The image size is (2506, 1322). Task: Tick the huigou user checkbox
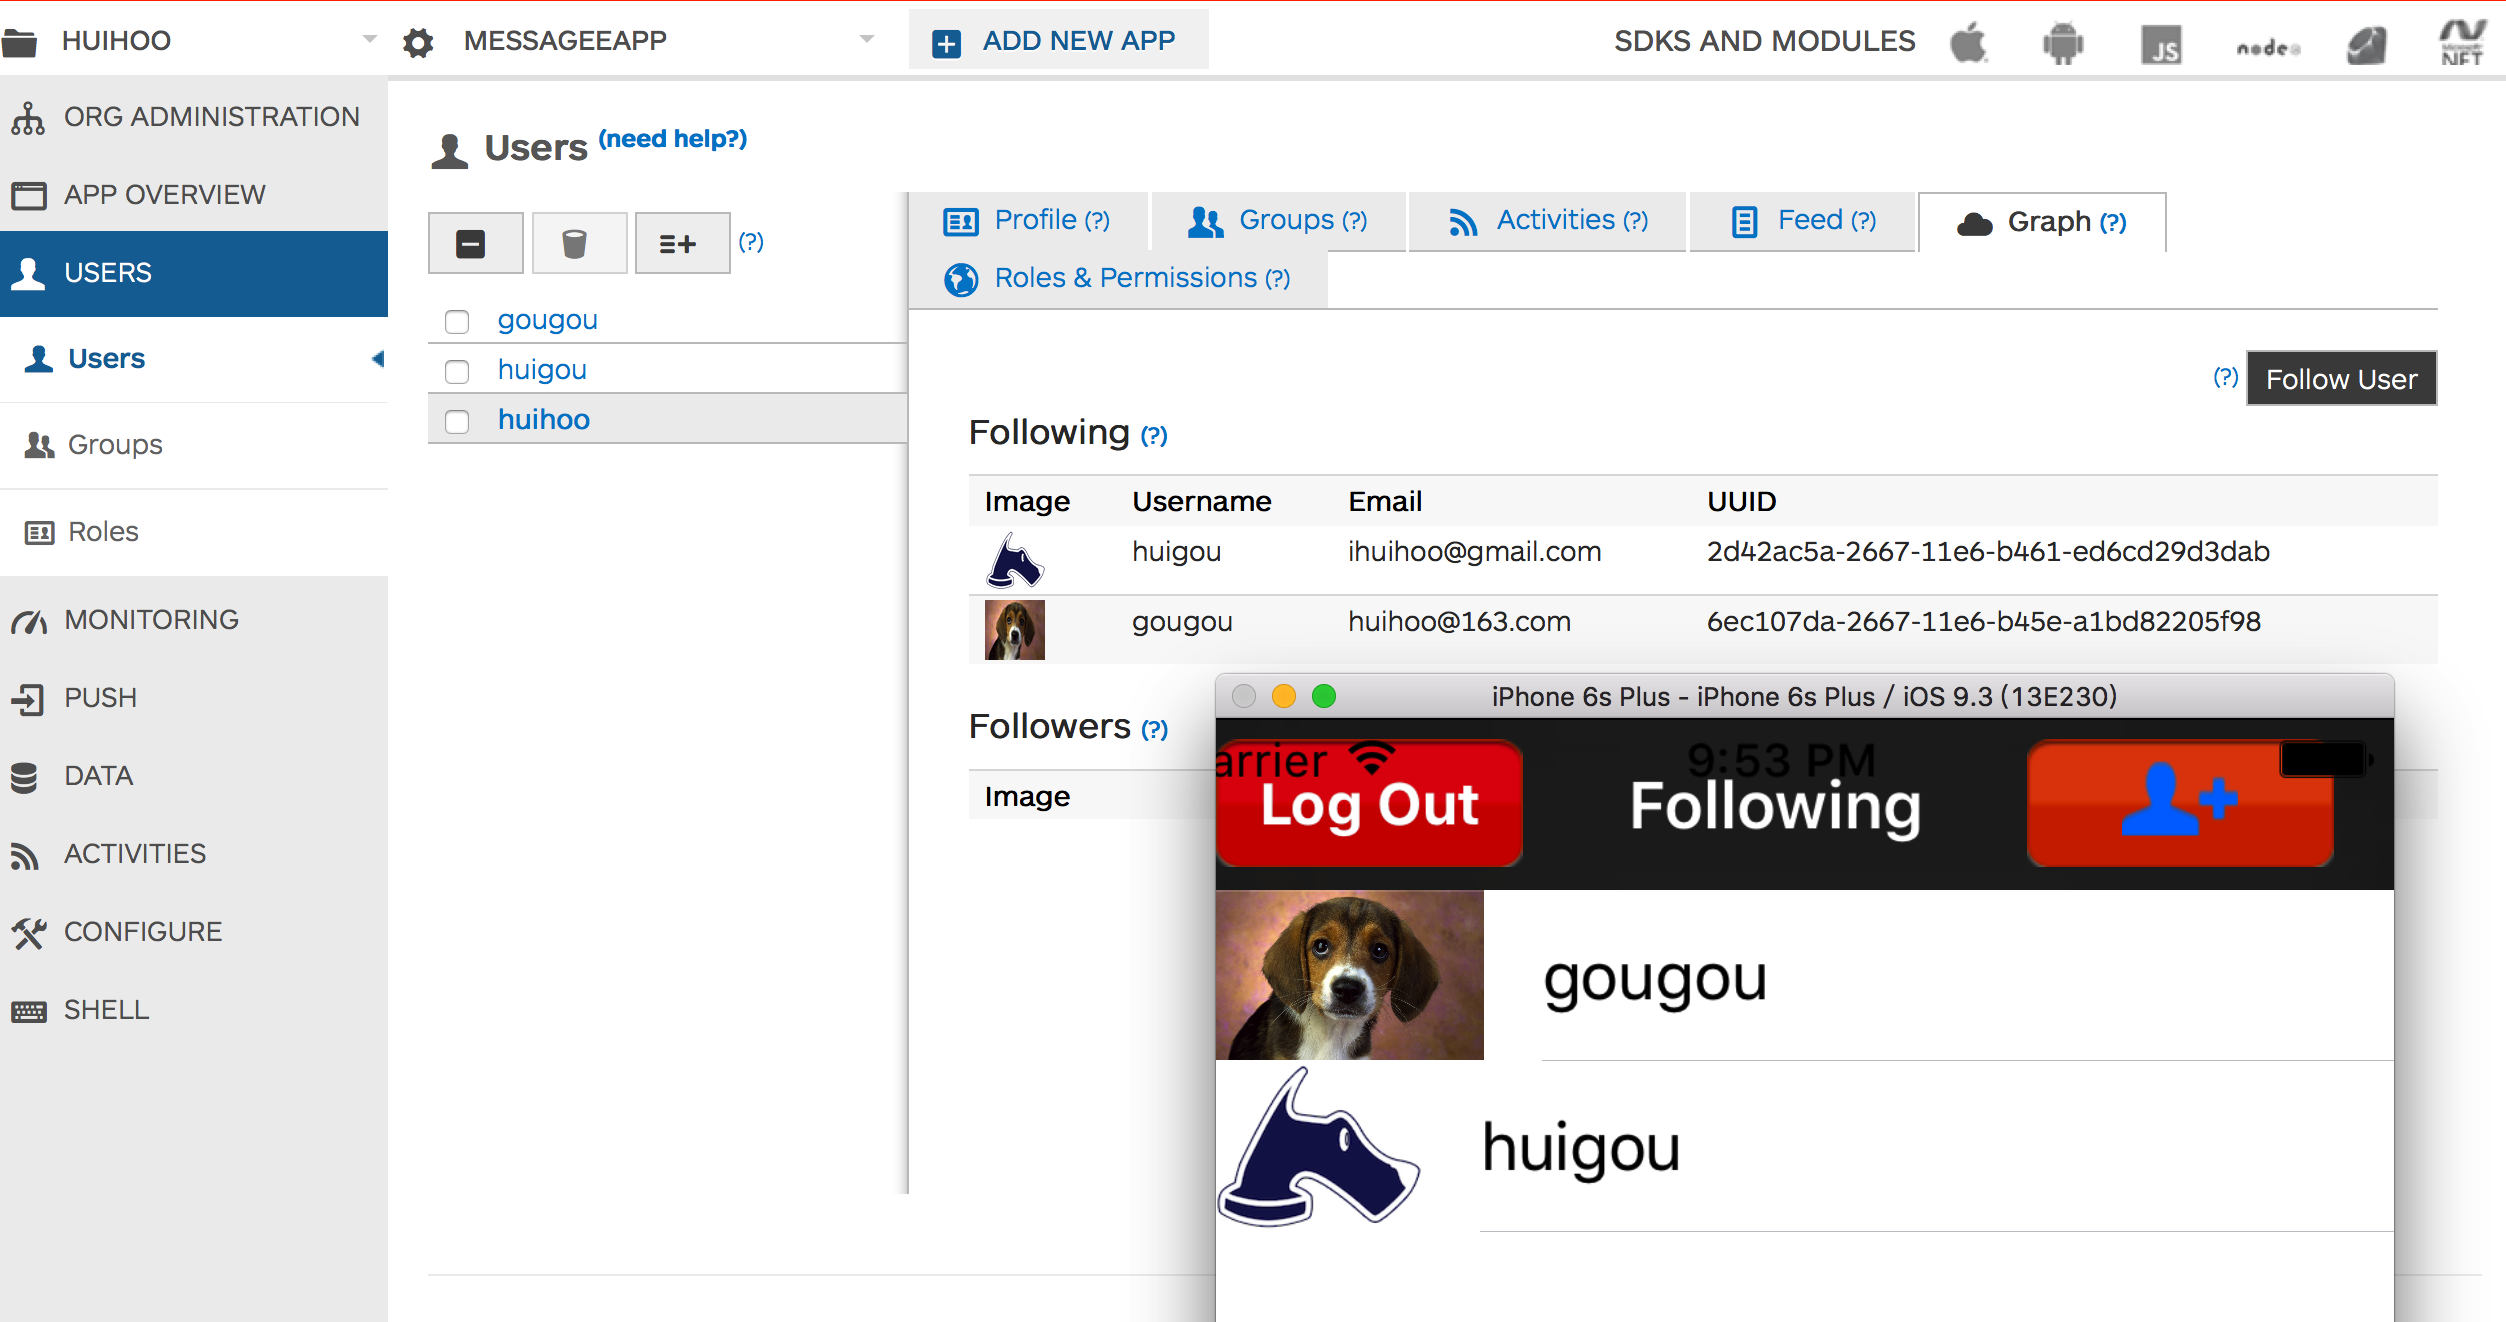pos(457,371)
